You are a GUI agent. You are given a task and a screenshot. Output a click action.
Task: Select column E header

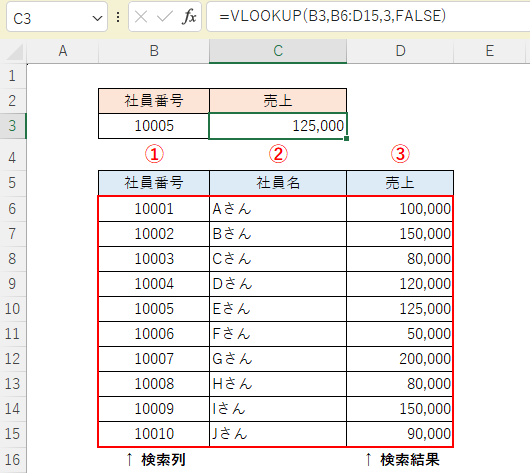click(x=489, y=51)
